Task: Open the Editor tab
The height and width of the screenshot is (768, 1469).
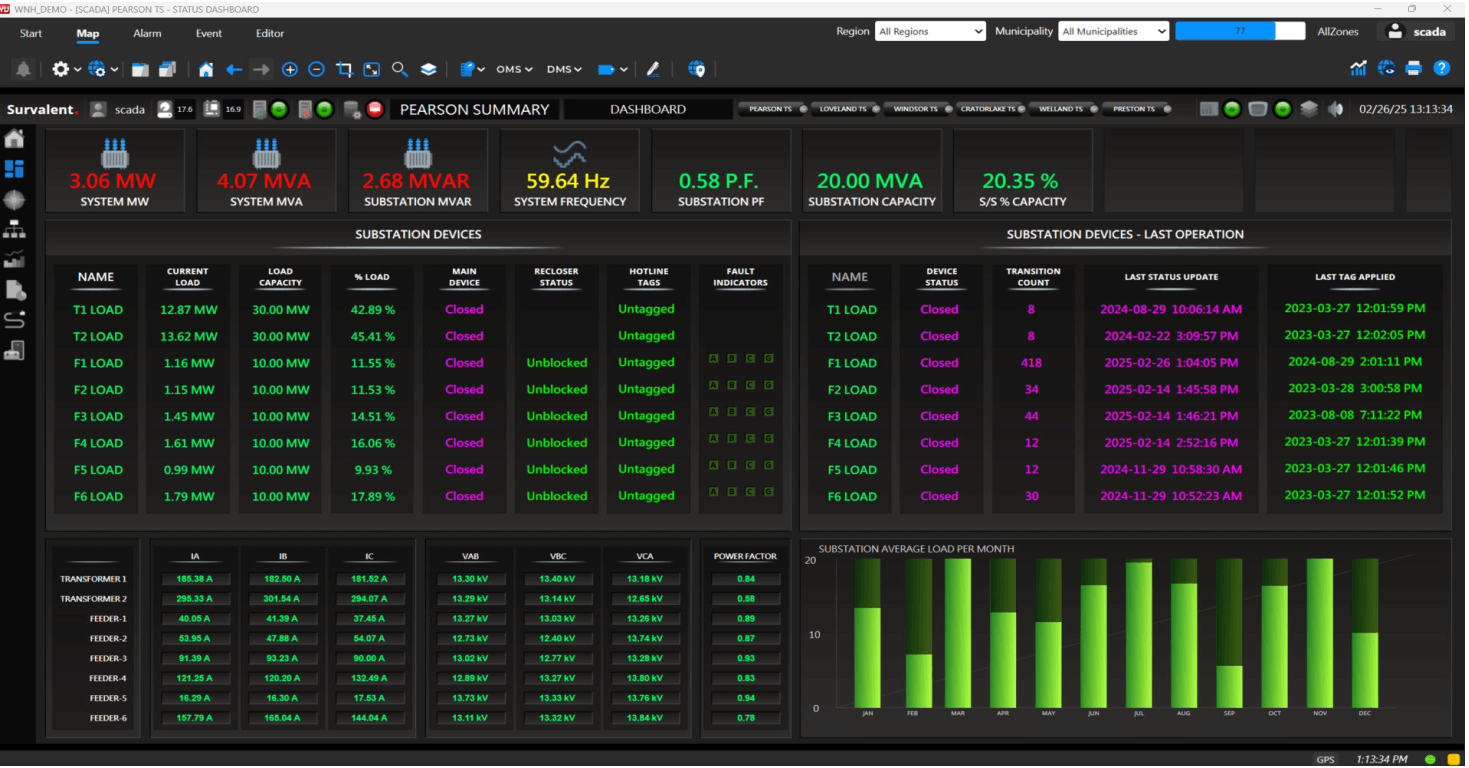Action: click(x=270, y=33)
